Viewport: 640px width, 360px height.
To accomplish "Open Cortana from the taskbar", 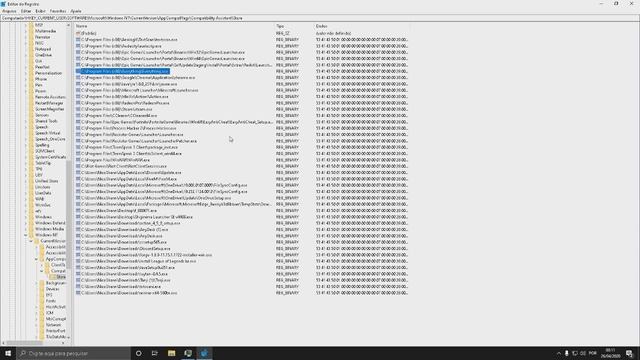I will [x=139, y=353].
